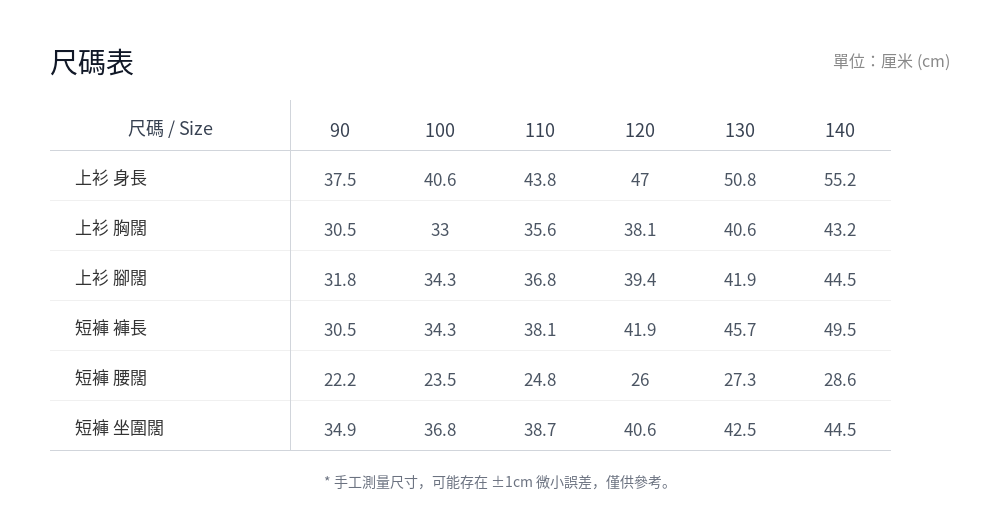Click the 單位：厘米 (cm) unit label

click(x=892, y=61)
